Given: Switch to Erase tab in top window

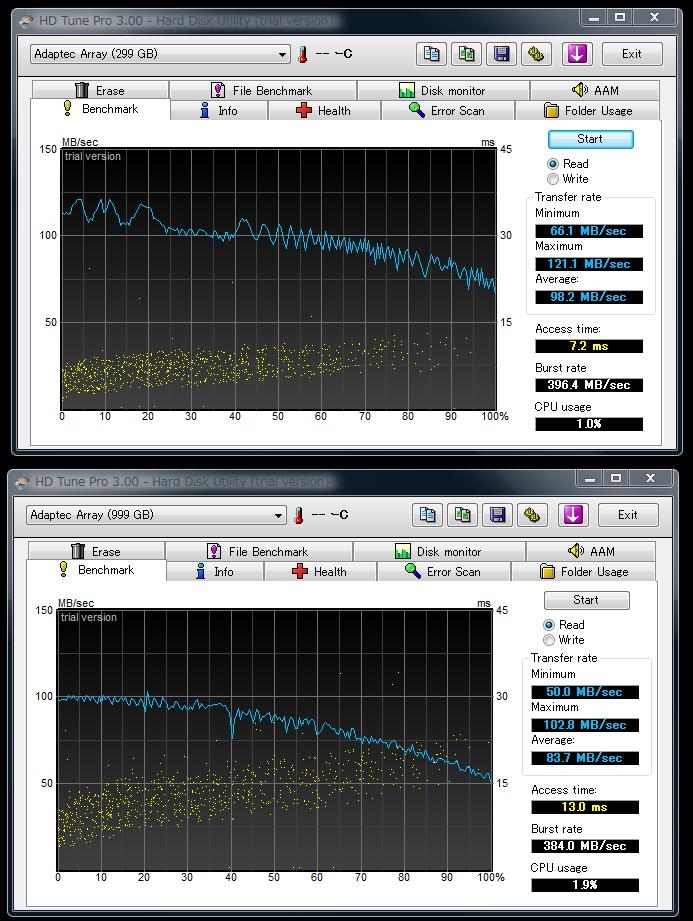Looking at the screenshot, I should coord(100,90).
